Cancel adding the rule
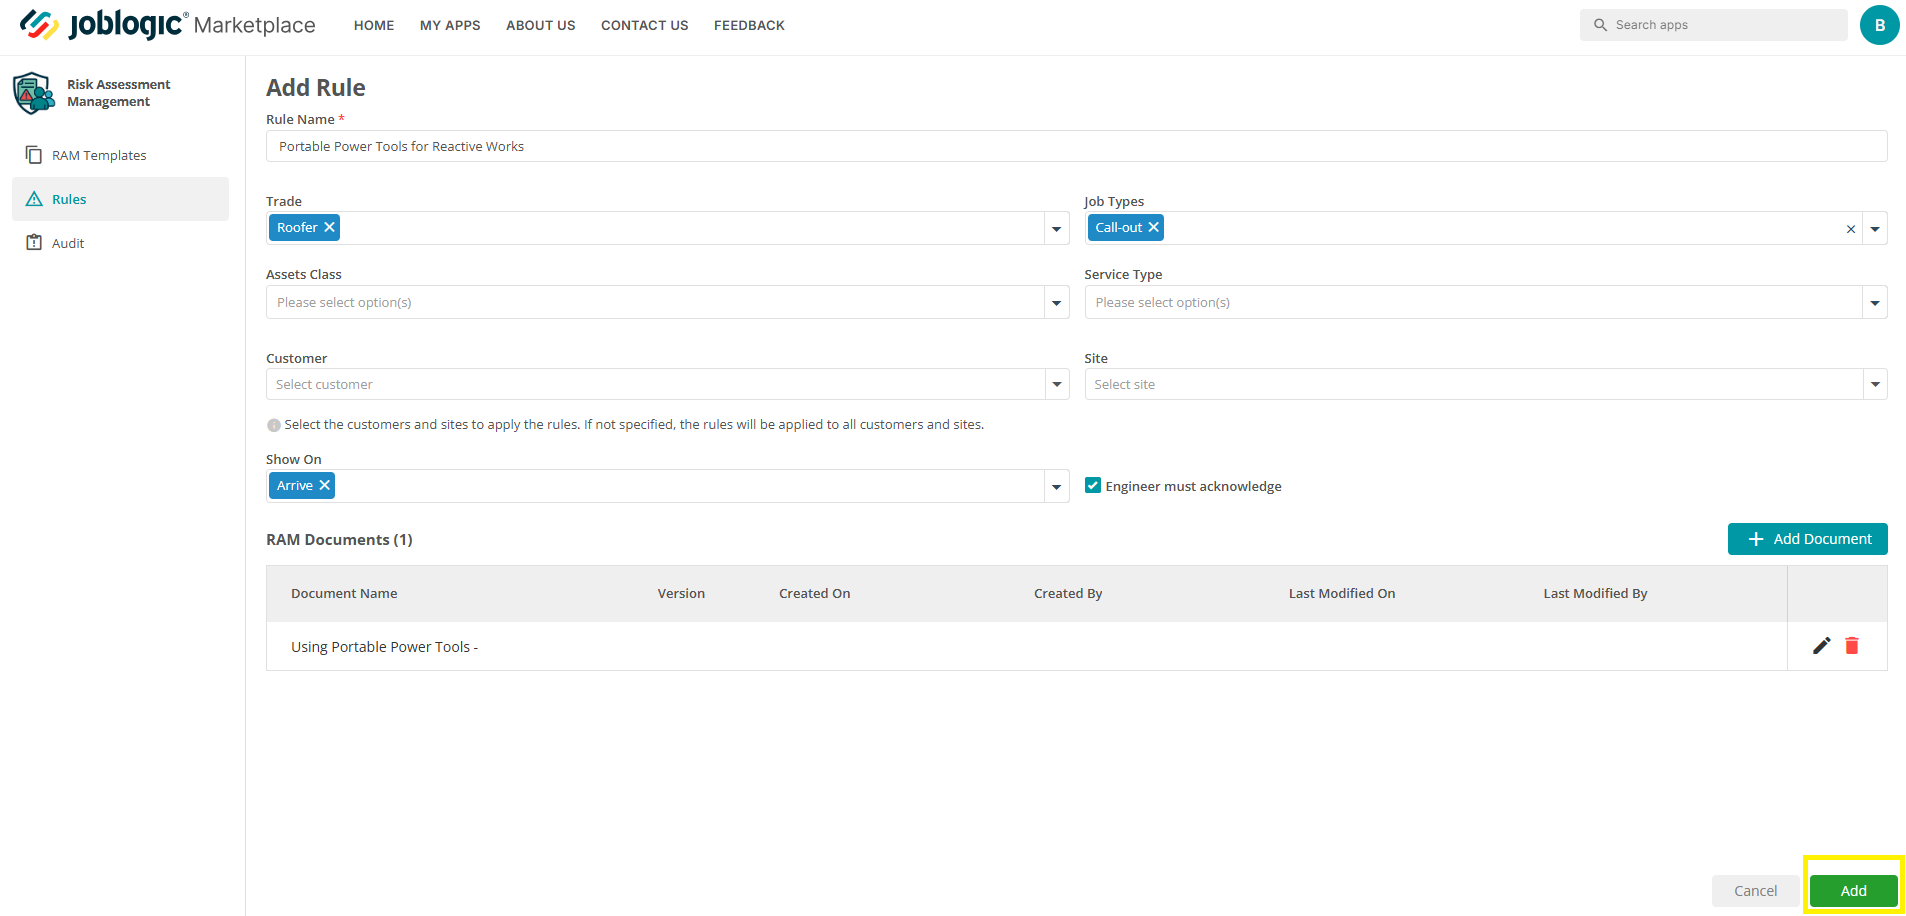1906x916 pixels. click(1755, 891)
